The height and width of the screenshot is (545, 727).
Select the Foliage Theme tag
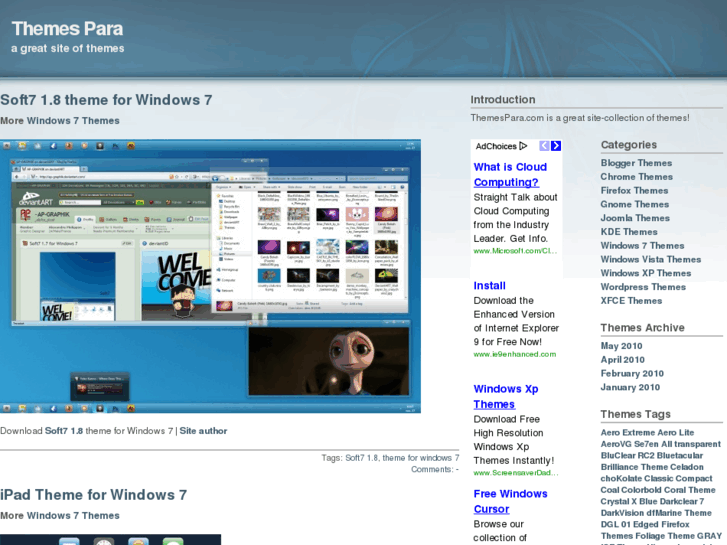point(665,536)
